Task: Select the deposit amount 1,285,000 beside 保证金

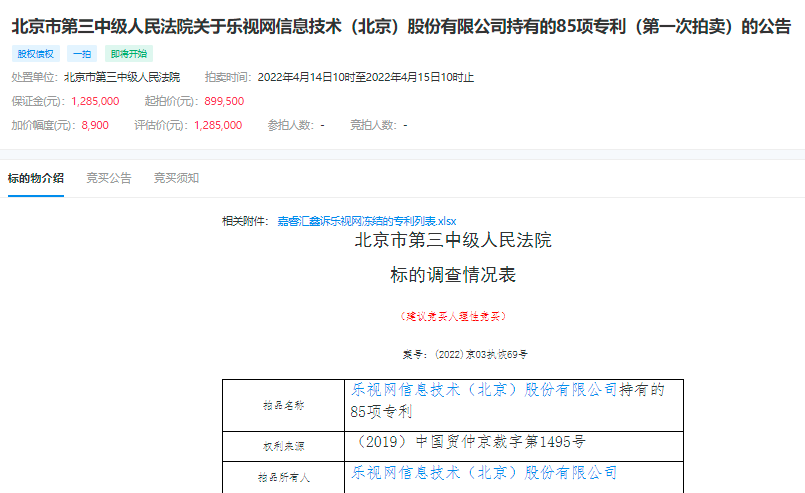Action: click(x=95, y=101)
